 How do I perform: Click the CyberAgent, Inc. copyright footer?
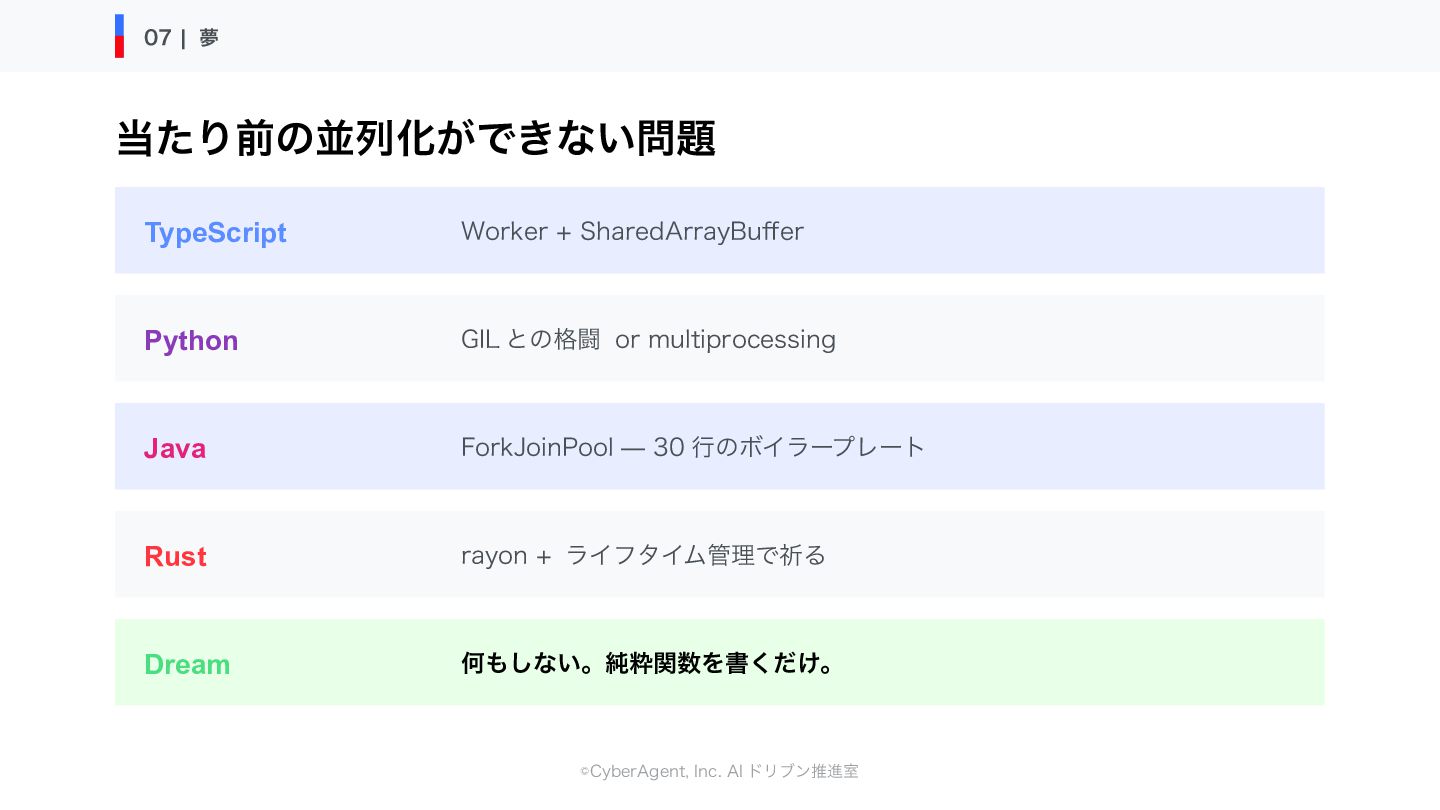[719, 771]
